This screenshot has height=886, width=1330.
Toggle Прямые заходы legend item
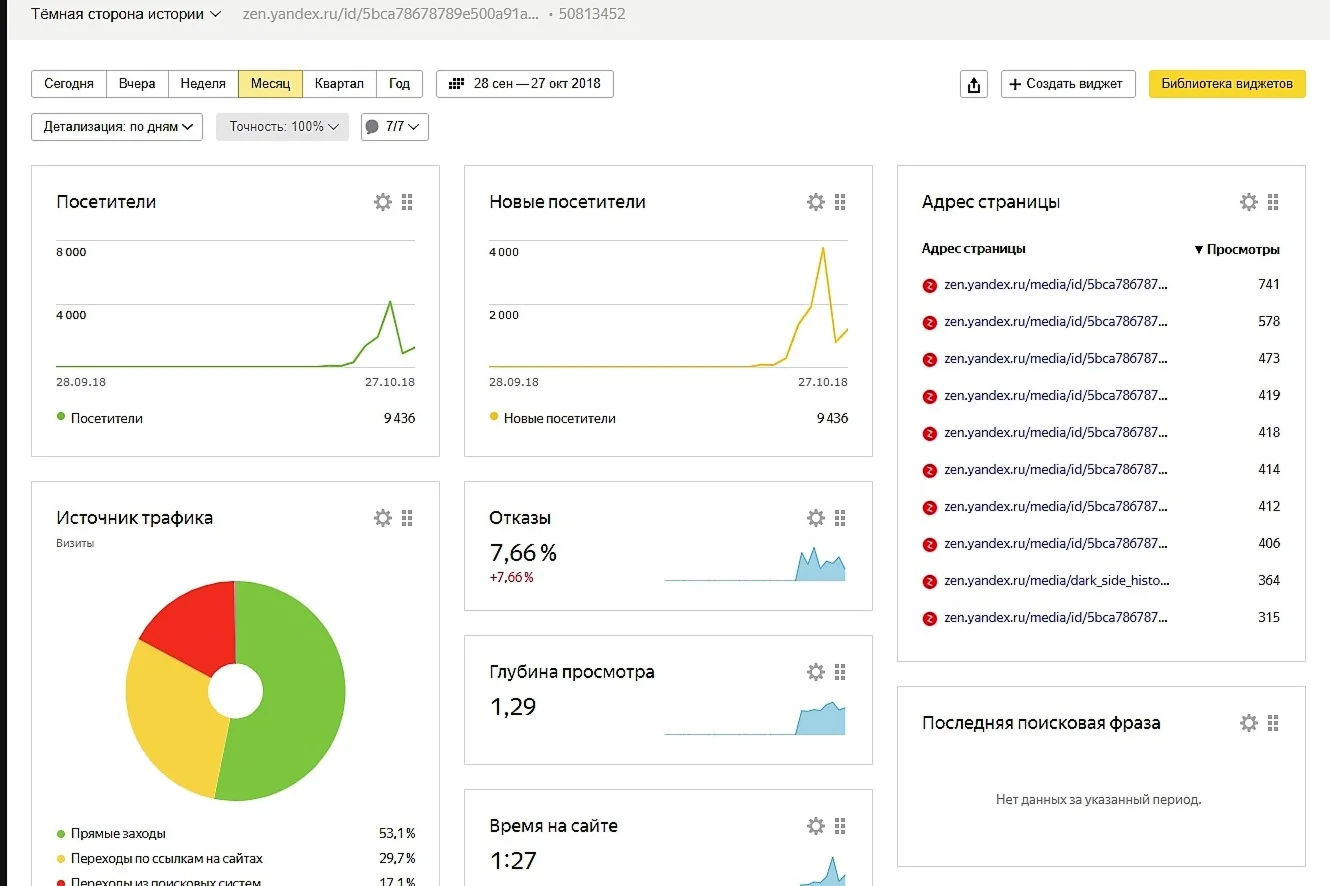tap(117, 833)
